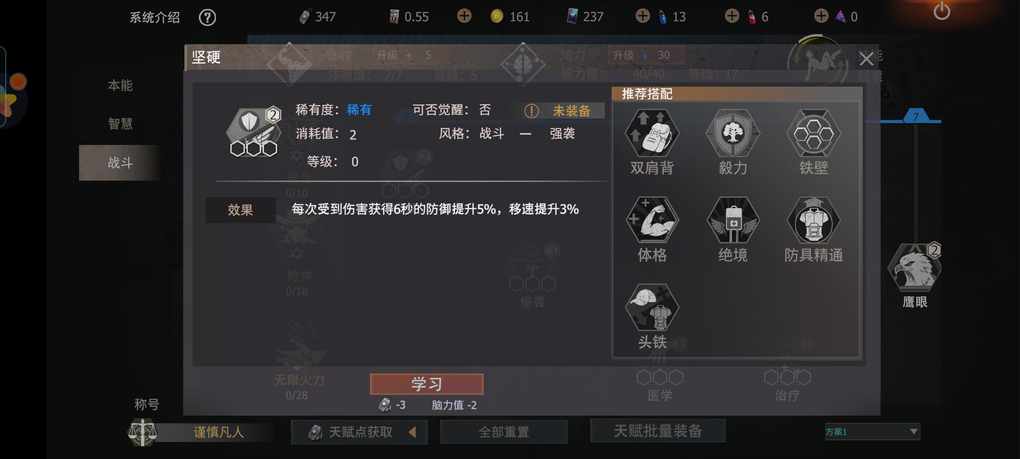Expand the 天赋点获取 arrow button
This screenshot has height=459, width=1020.
412,432
